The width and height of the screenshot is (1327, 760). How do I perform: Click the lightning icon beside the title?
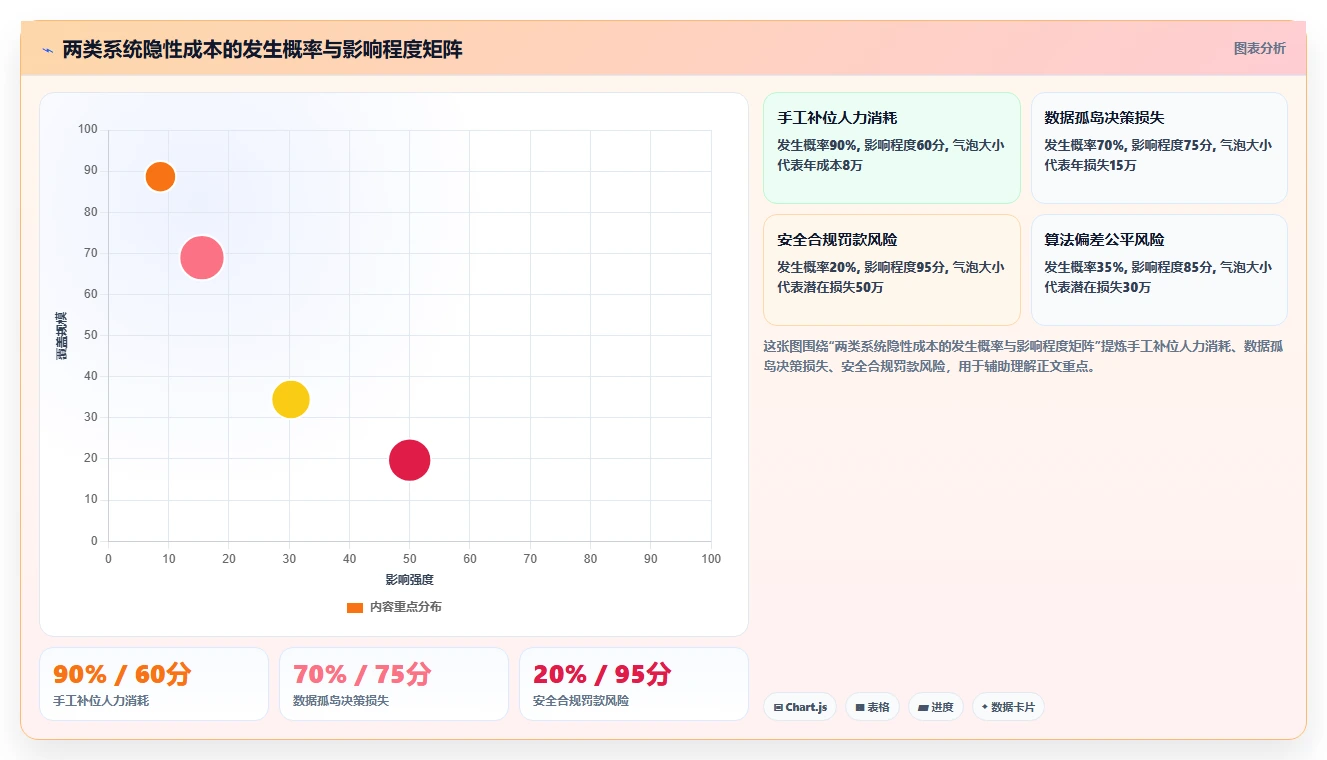point(47,50)
